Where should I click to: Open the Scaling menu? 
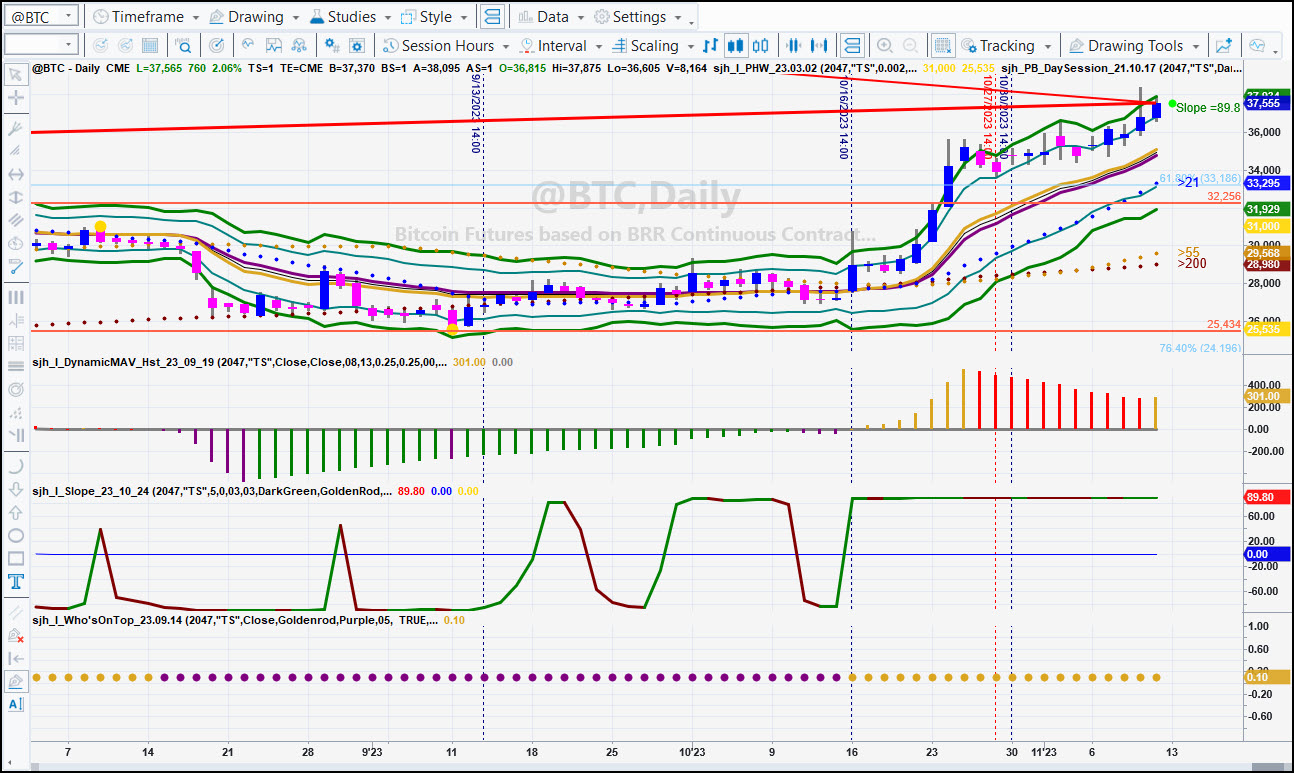[651, 46]
